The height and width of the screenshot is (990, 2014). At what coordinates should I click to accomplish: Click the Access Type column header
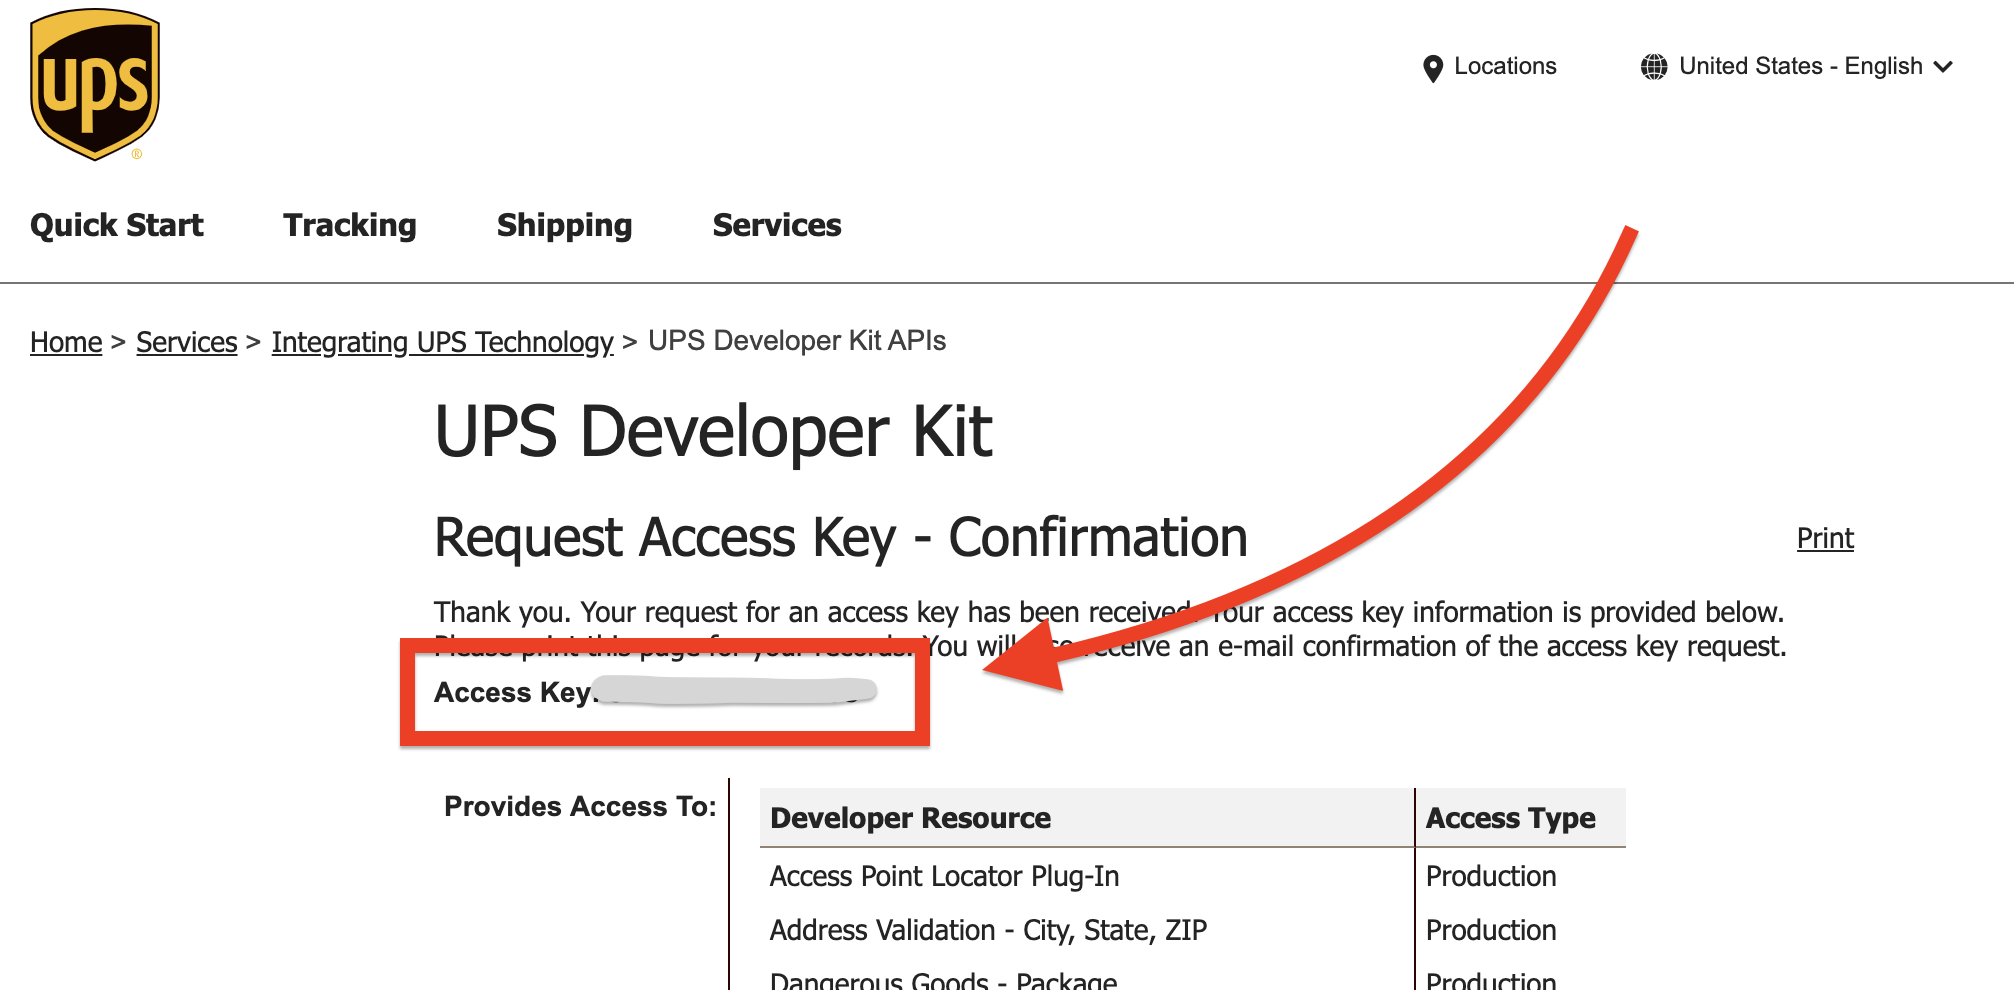pyautogui.click(x=1510, y=818)
